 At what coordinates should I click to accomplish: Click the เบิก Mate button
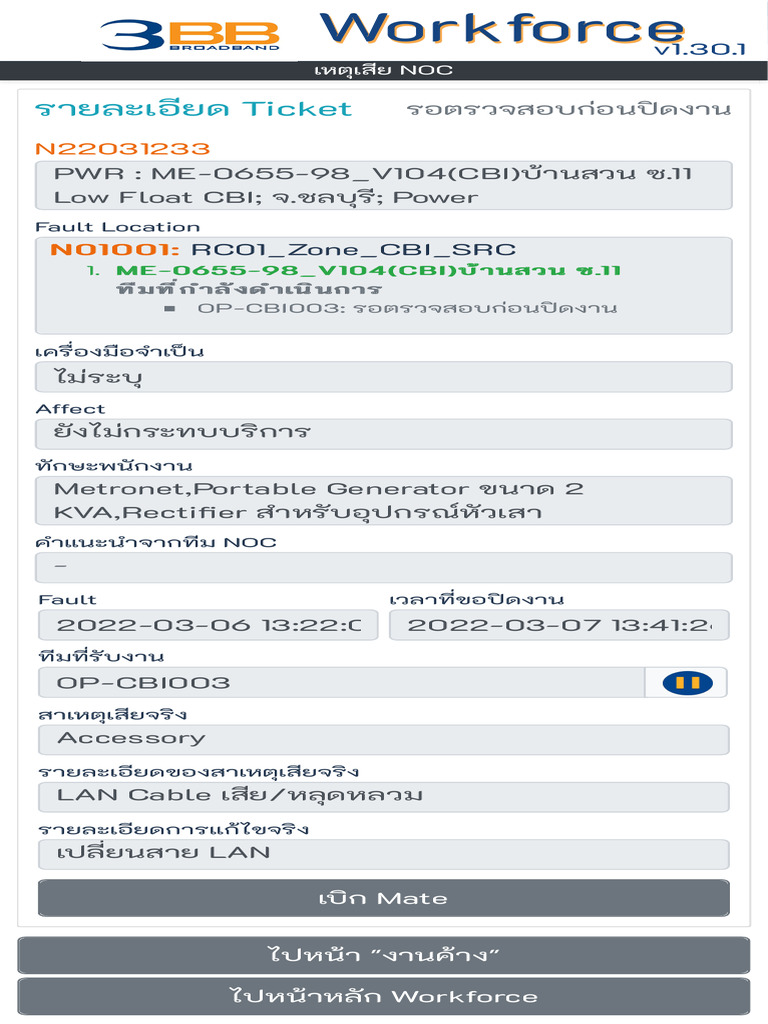(x=384, y=898)
